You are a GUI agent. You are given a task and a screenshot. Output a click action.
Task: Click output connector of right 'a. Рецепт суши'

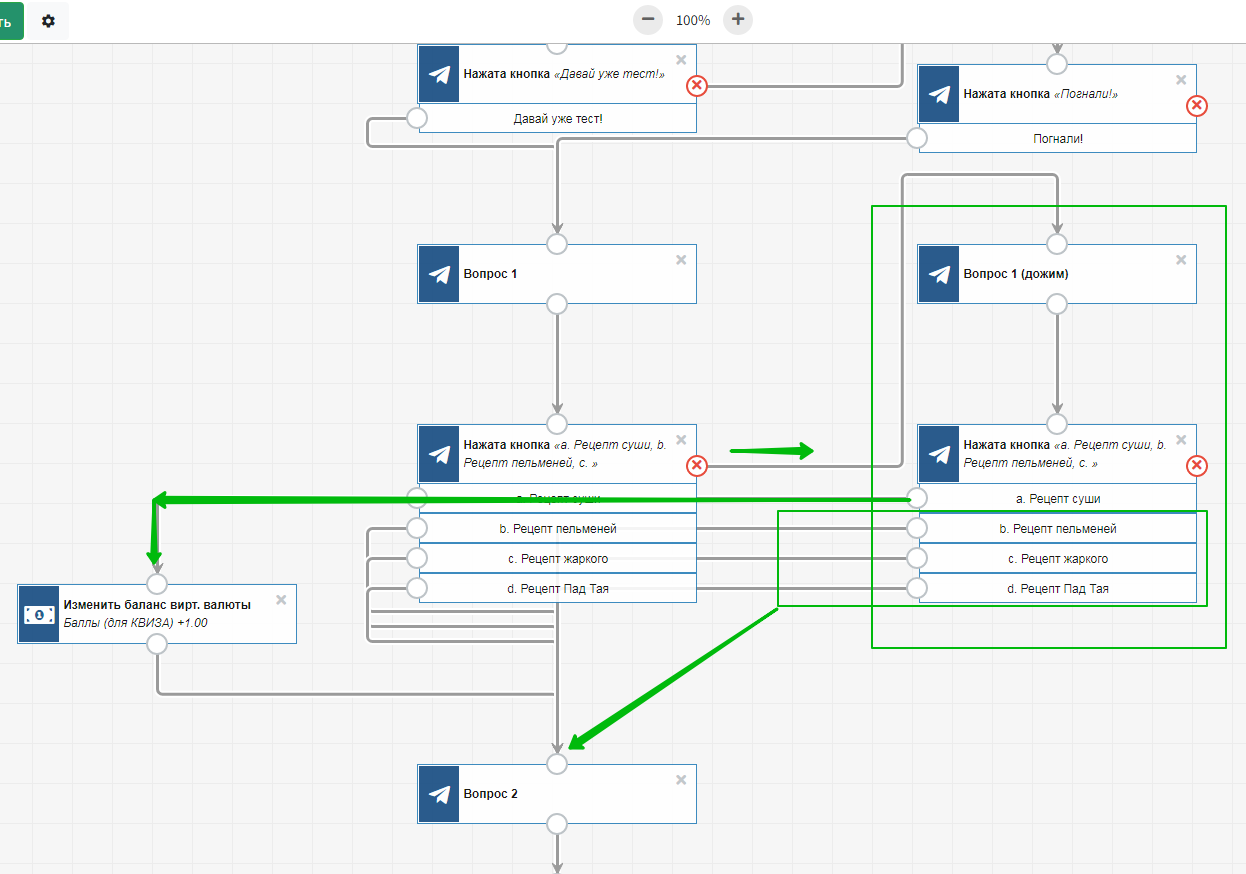click(917, 498)
